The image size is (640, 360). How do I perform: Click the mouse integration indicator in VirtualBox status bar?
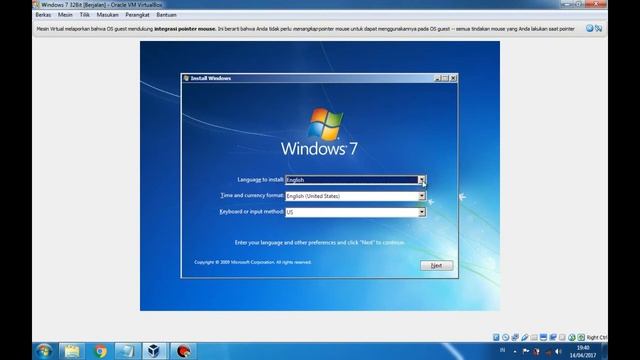point(572,337)
